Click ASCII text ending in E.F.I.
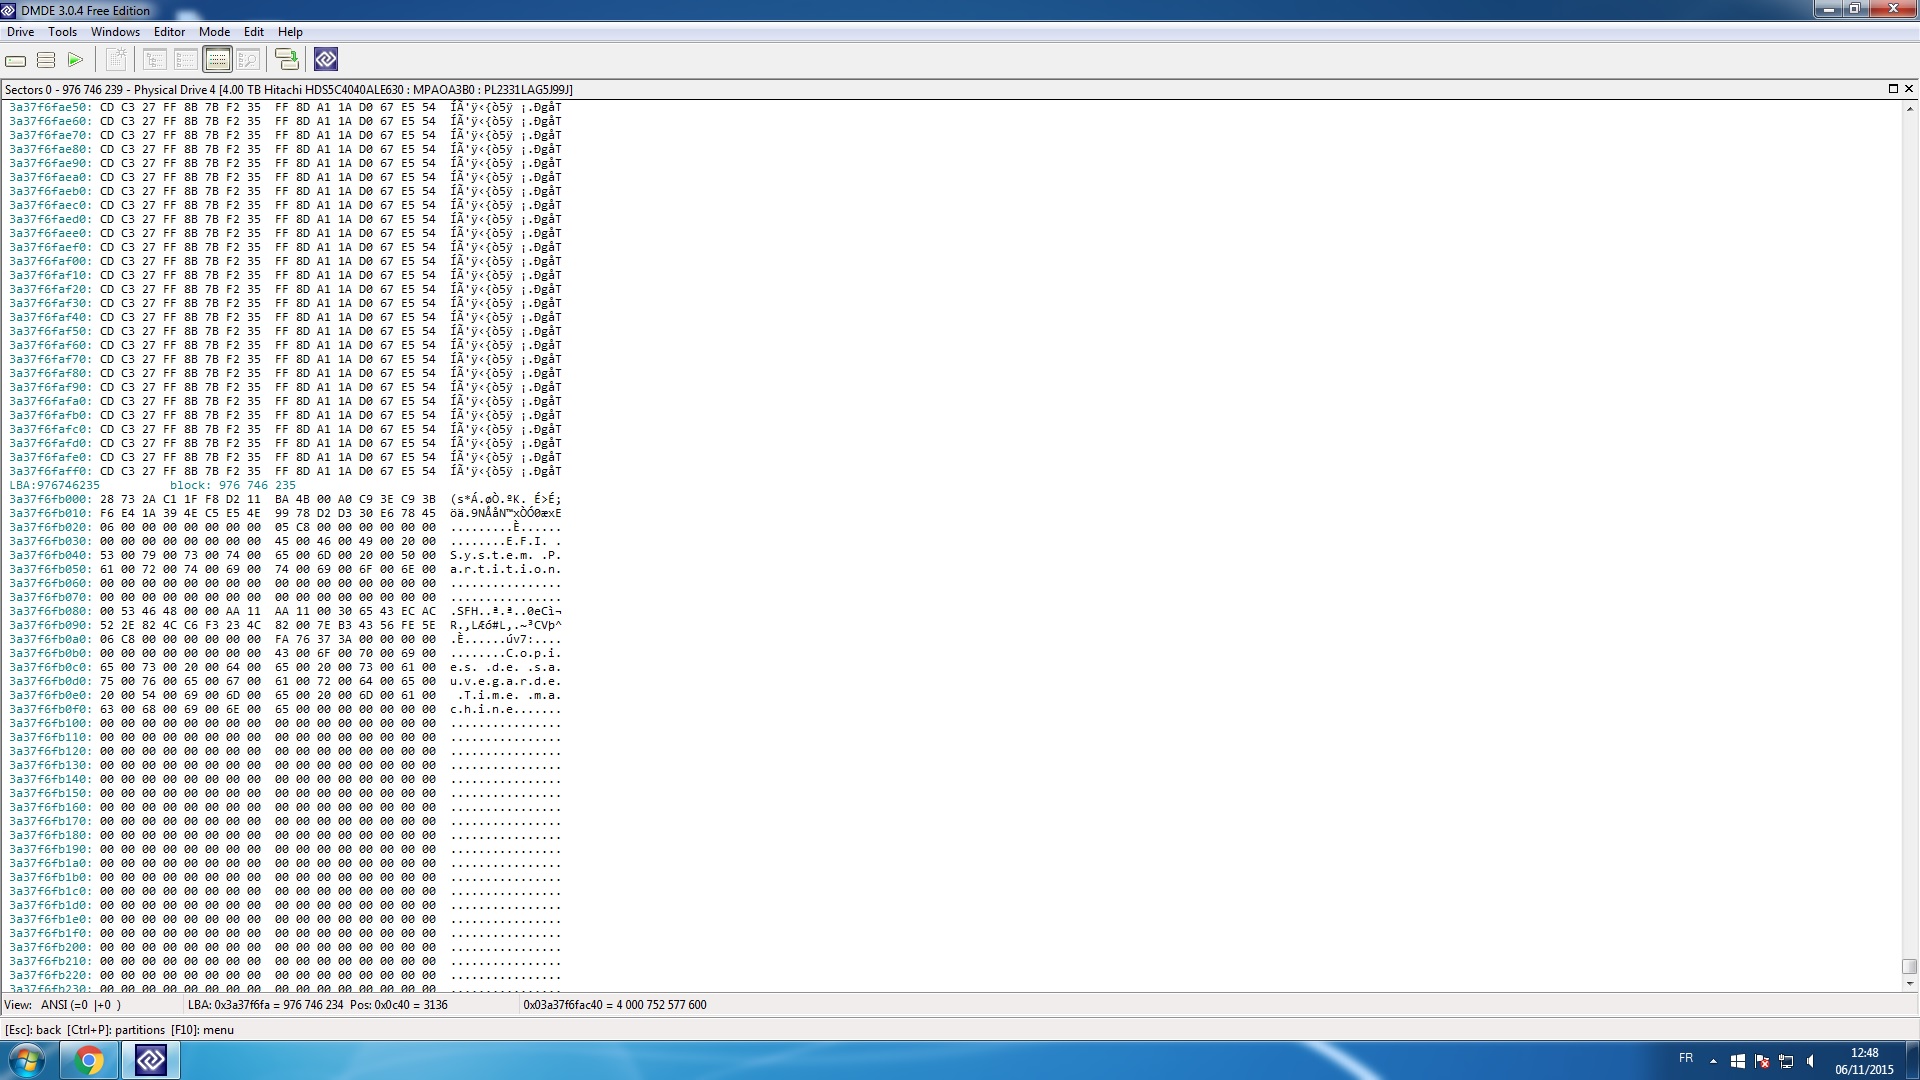 tap(506, 541)
